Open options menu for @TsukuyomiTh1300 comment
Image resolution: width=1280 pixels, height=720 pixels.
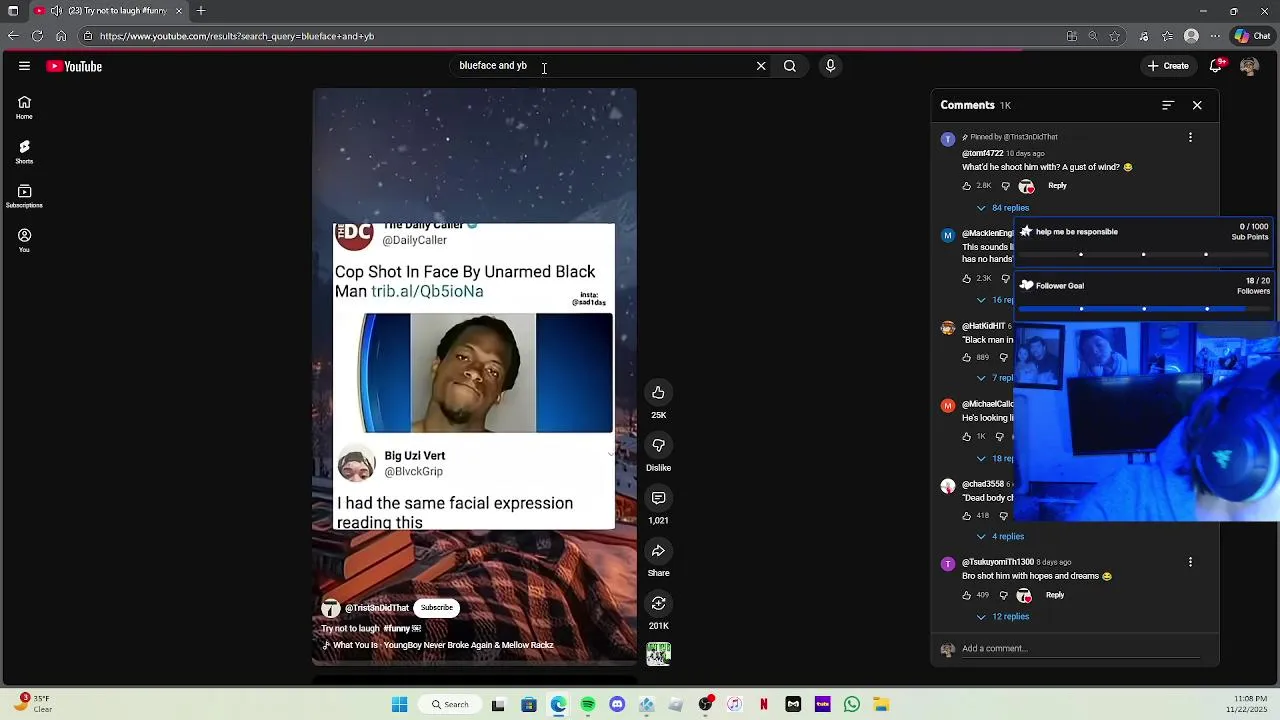tap(1190, 562)
